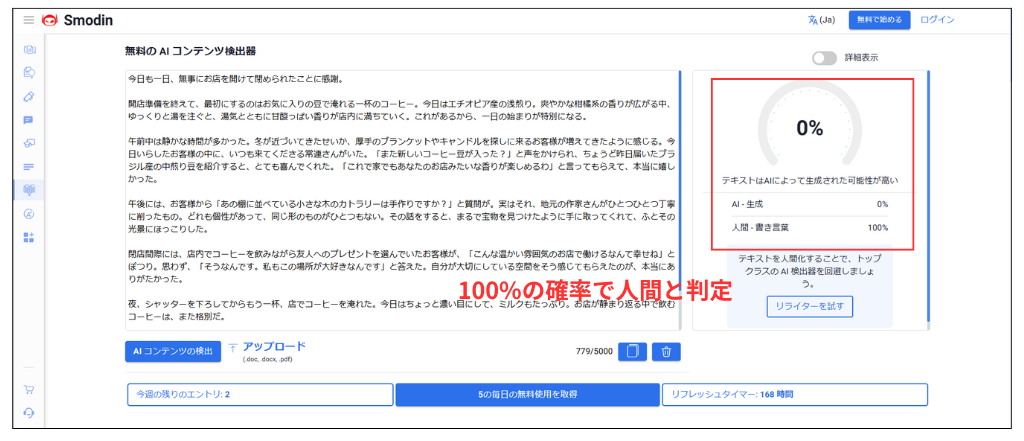Click the 5の毎日の無料使用を取得 button
This screenshot has width=1024, height=441.
pyautogui.click(x=528, y=395)
